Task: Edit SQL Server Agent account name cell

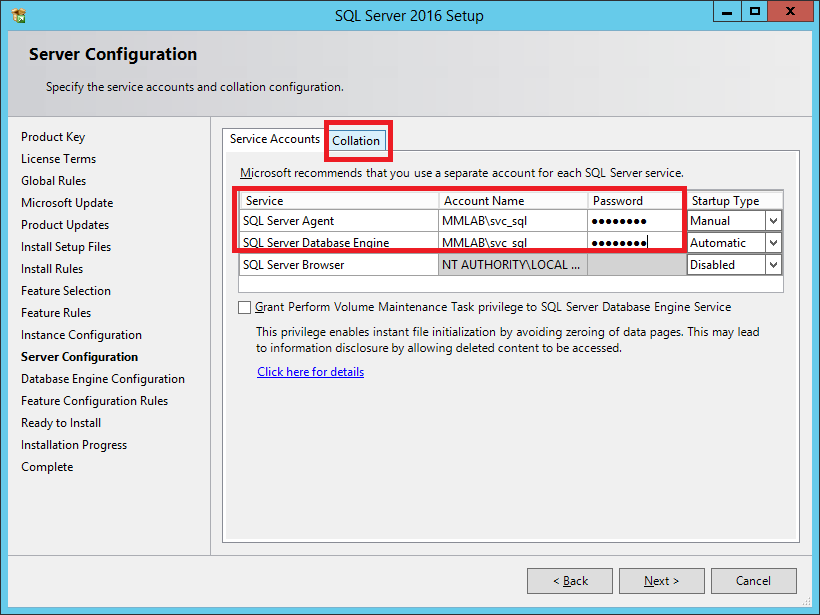Action: point(512,221)
